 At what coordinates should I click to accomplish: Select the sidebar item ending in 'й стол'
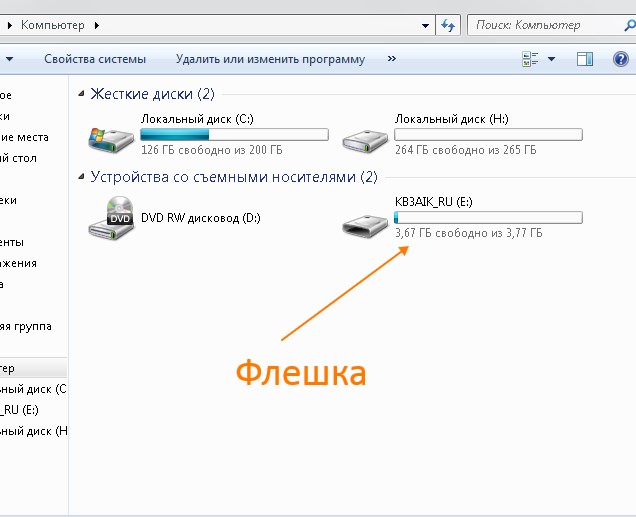click(18, 158)
